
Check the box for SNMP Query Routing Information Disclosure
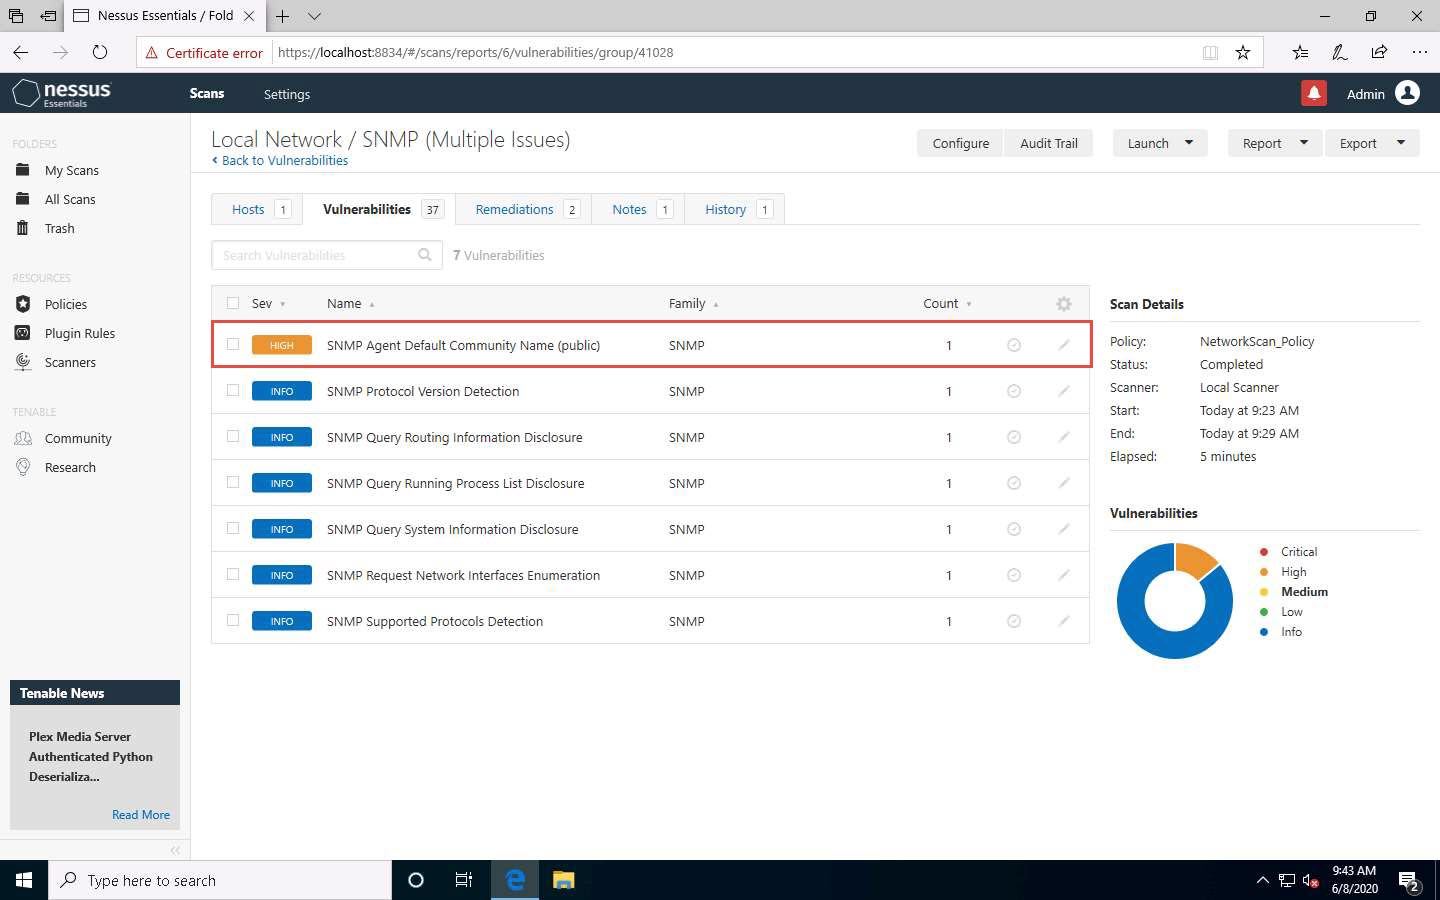coord(233,436)
